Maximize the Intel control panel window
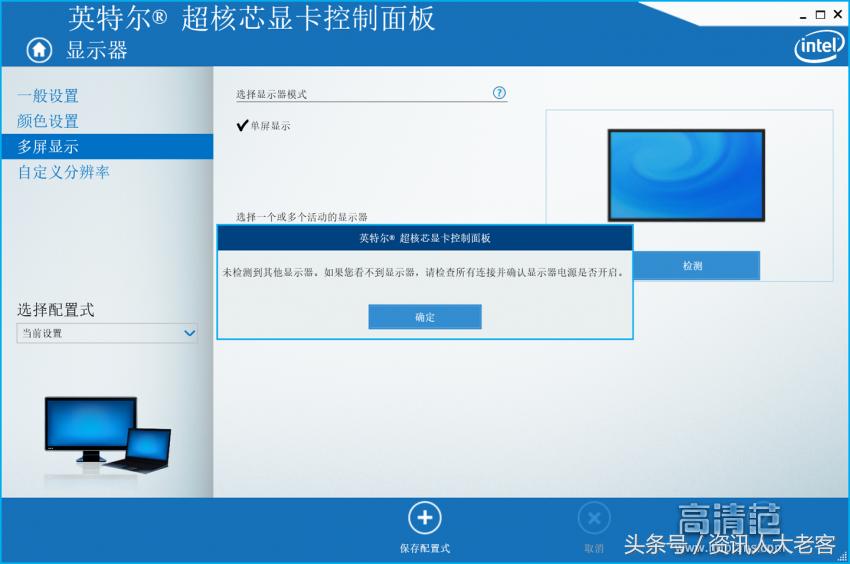Screen dimensions: 850x564 [820, 15]
